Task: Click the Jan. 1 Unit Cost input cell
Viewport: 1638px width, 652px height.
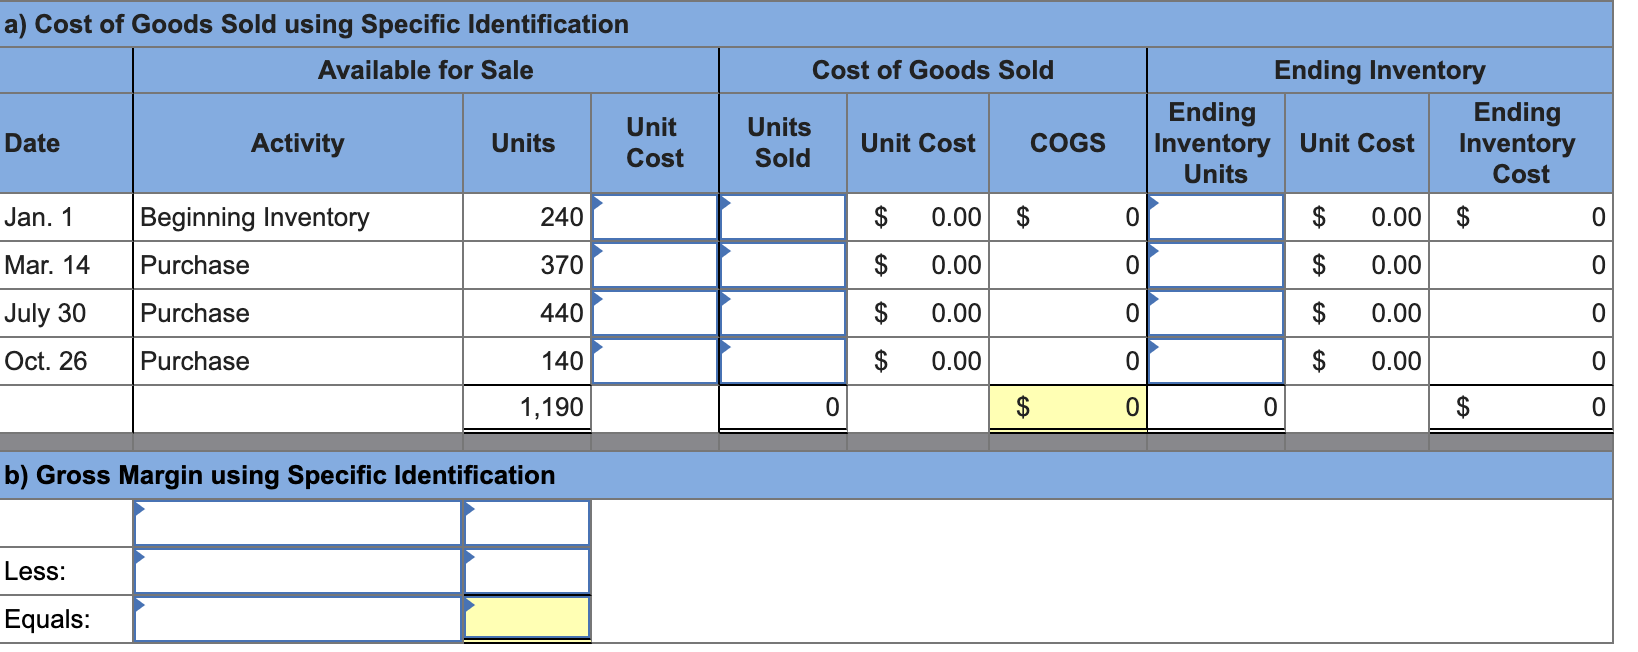Action: tap(655, 217)
